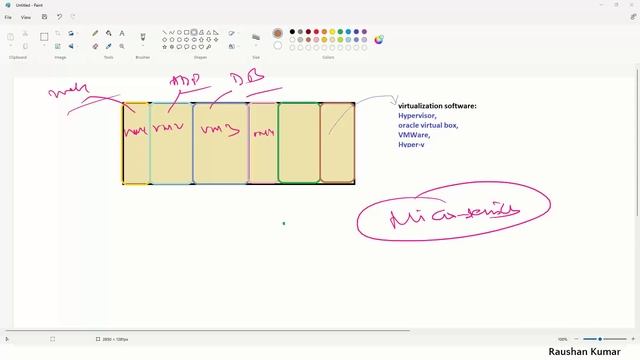Screen dimensions: 640x360
Task: Select the Brushes tool
Action: pos(143,37)
